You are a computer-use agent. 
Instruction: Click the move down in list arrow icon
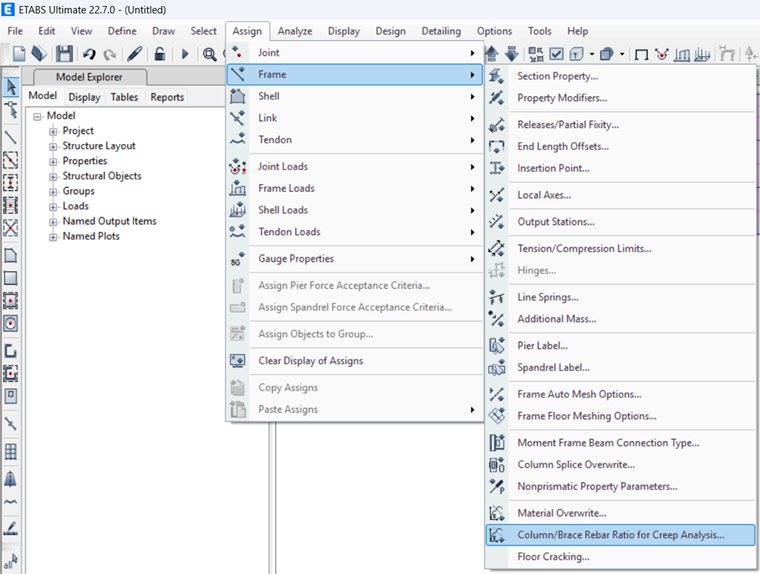pyautogui.click(x=512, y=53)
